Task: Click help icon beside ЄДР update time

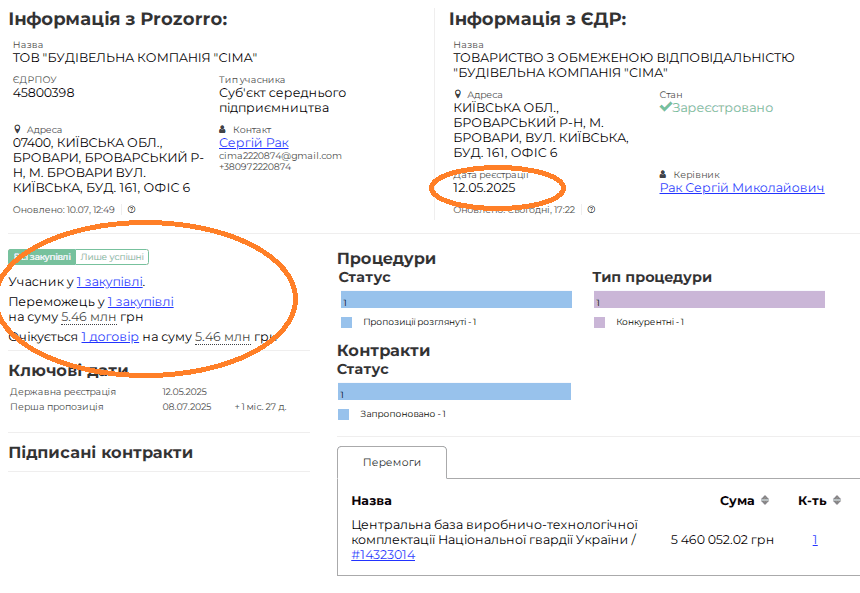Action: coord(591,210)
